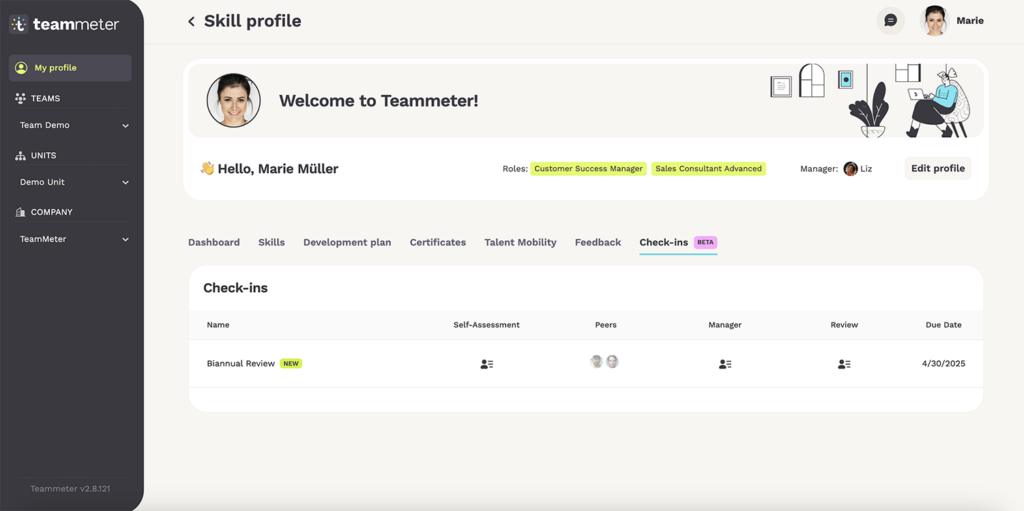The height and width of the screenshot is (511, 1024).
Task: Click the second peer avatar in Biannual Review
Action: (x=612, y=361)
